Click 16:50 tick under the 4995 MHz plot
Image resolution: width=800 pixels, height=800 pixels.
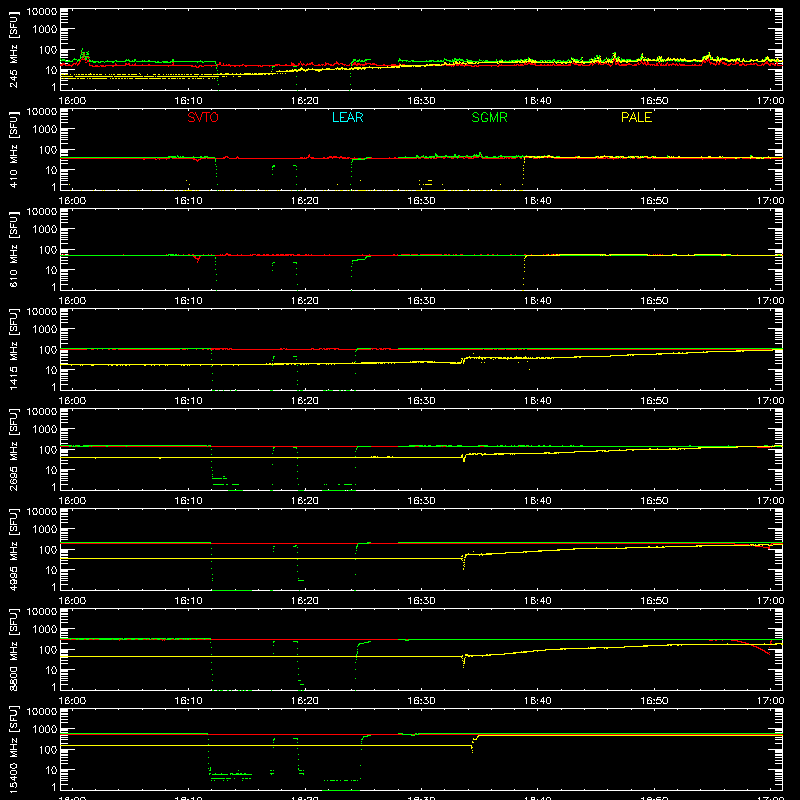point(654,601)
